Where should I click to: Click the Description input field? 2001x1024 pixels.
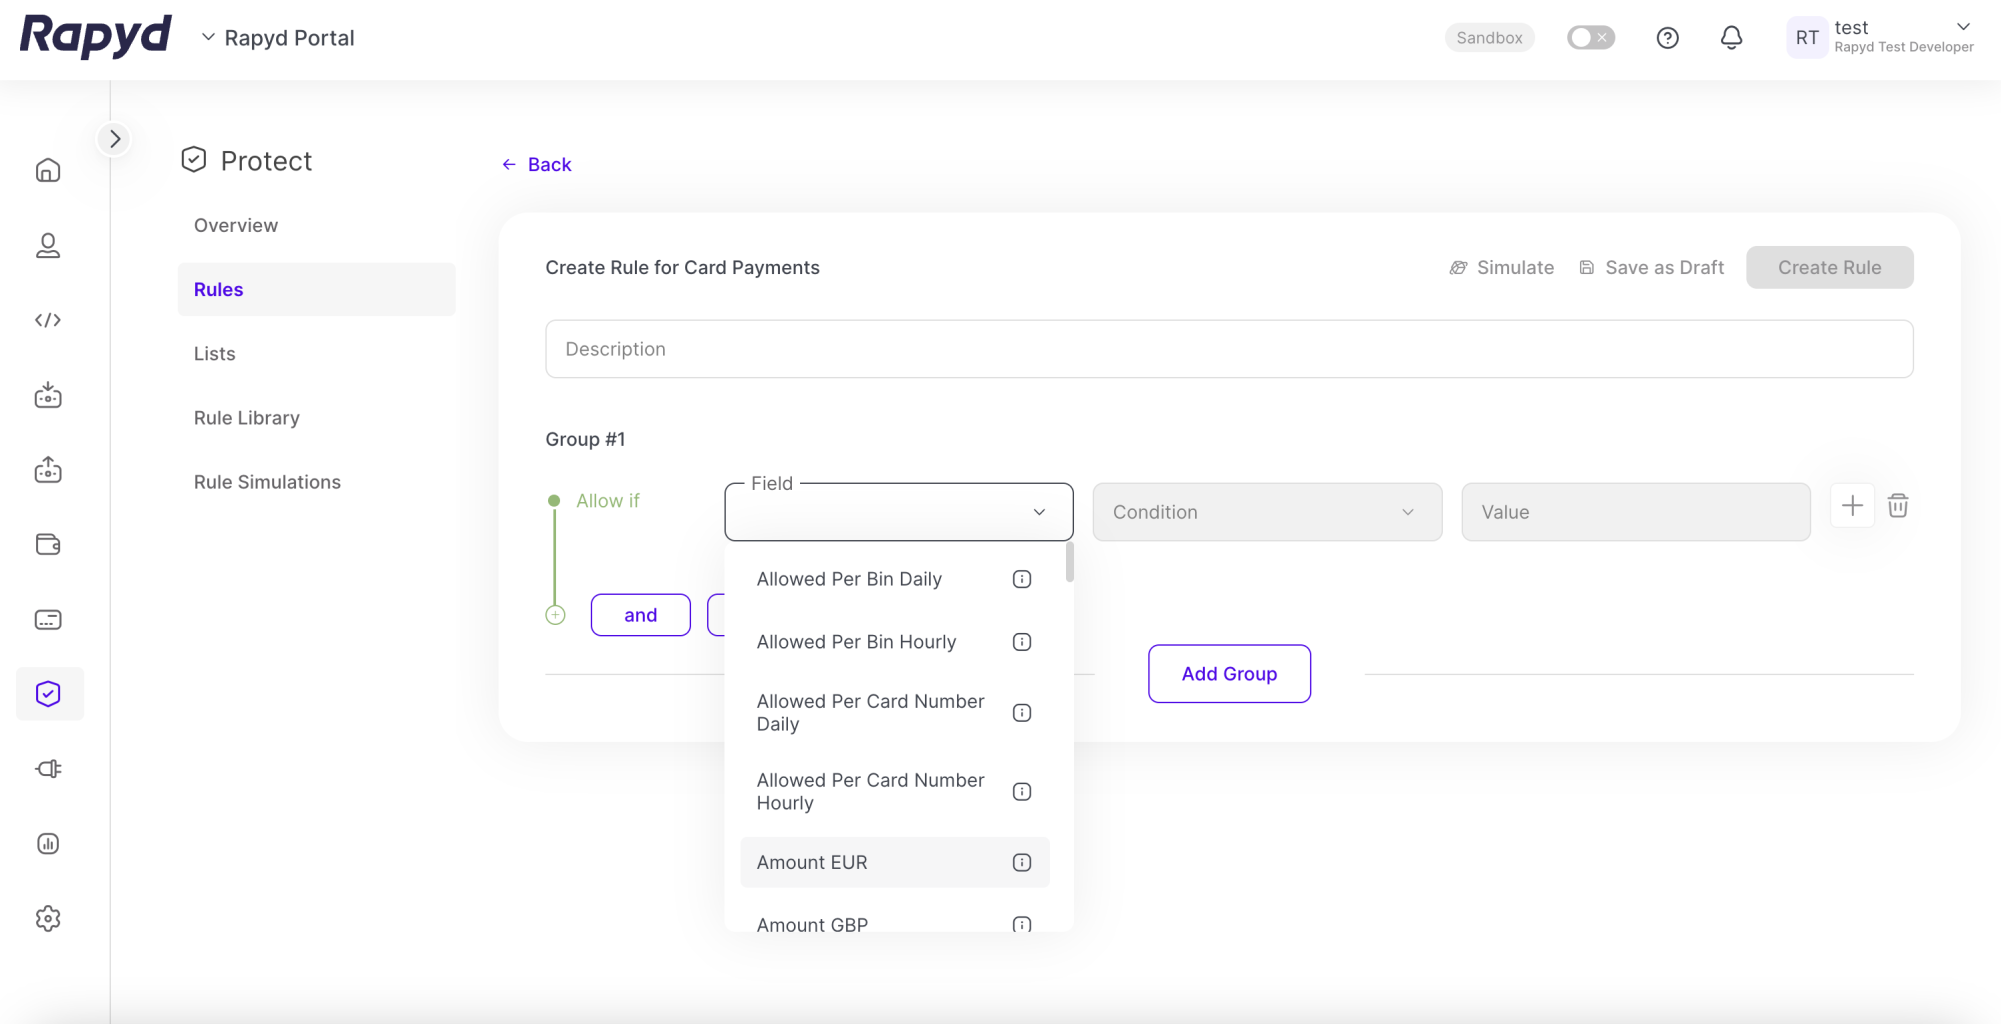pos(1228,349)
